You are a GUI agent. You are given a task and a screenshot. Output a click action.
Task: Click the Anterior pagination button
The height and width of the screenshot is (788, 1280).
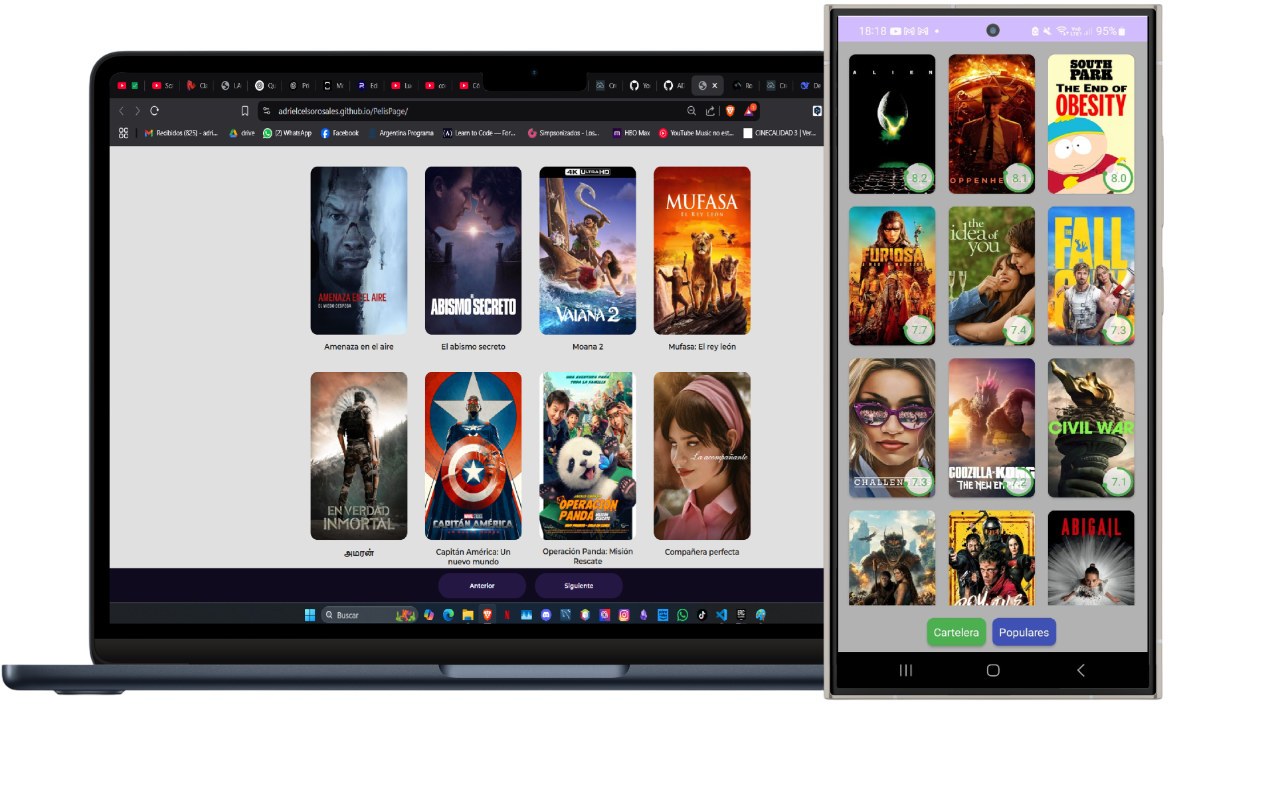[482, 586]
